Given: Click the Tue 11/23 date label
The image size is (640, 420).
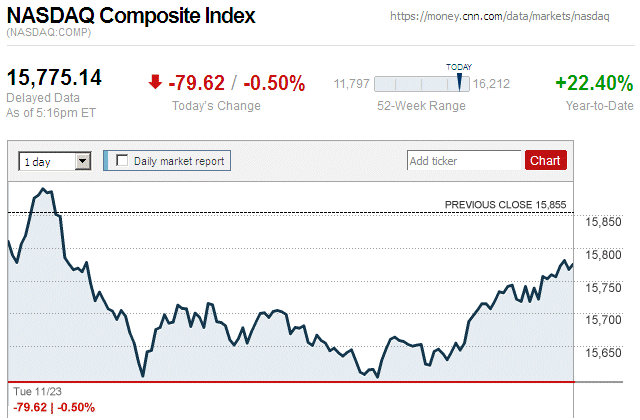Looking at the screenshot, I should pyautogui.click(x=34, y=392).
